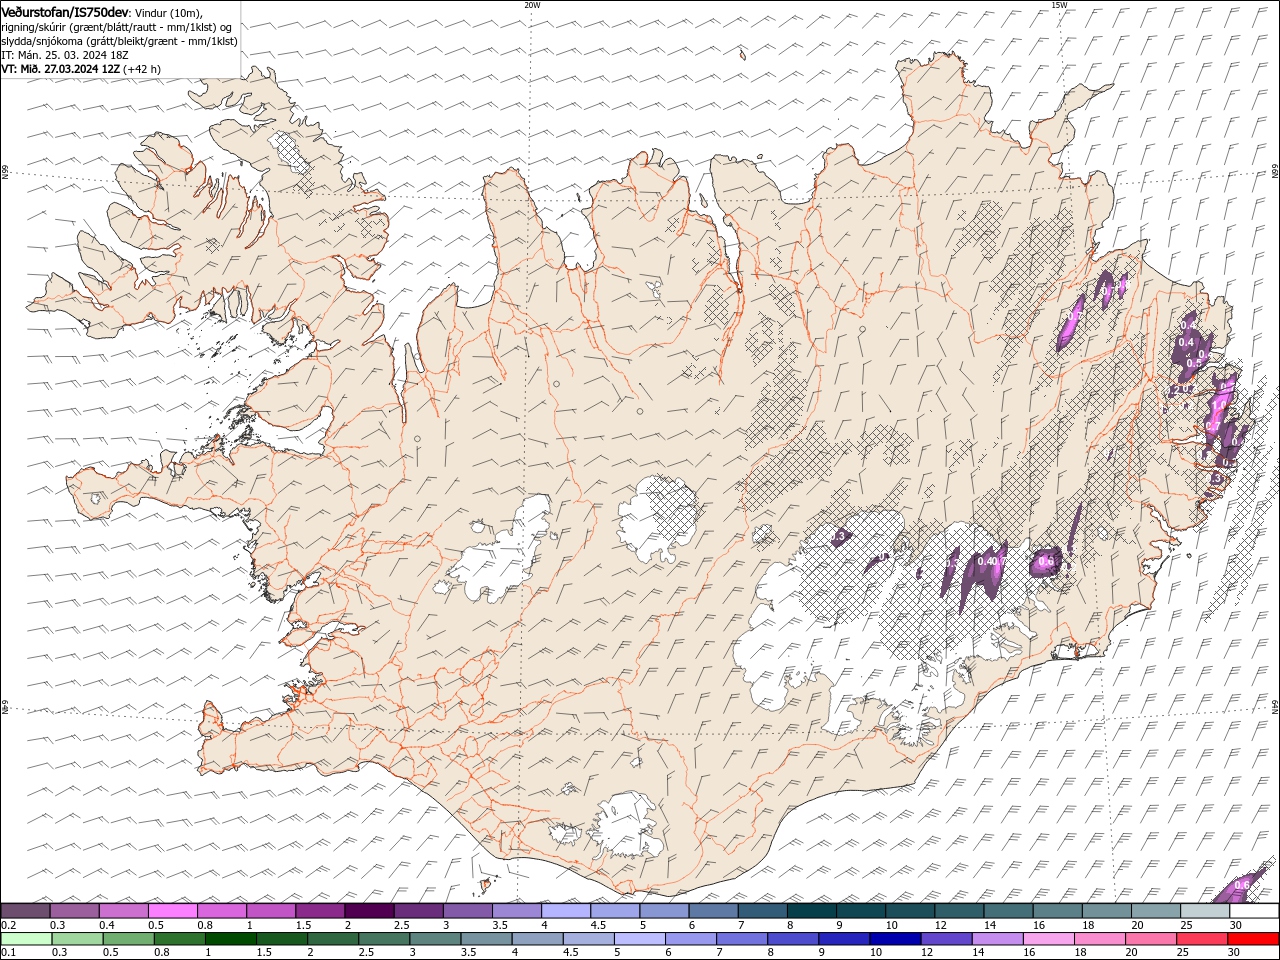Image resolution: width=1280 pixels, height=960 pixels.
Task: Select the teal snow swatch labeled 12
Action: pyautogui.click(x=959, y=911)
